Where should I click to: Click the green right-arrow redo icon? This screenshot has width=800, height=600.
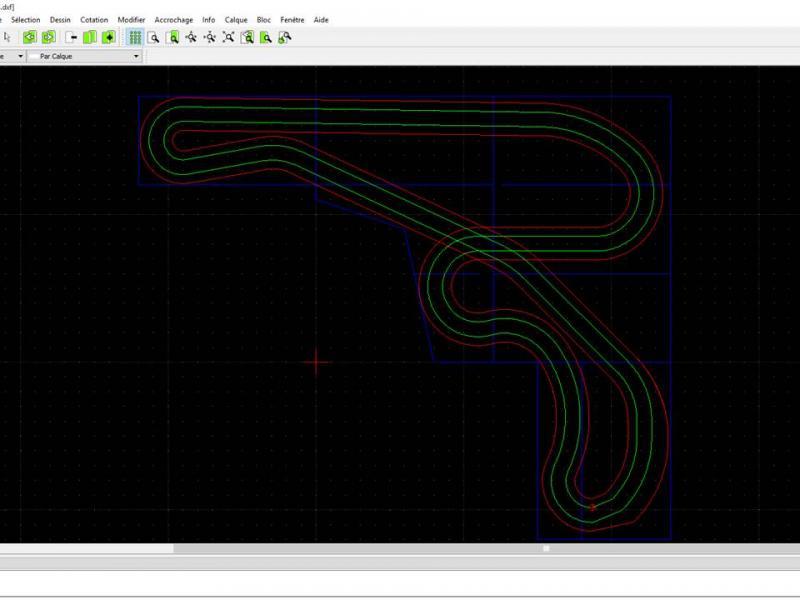pos(48,37)
